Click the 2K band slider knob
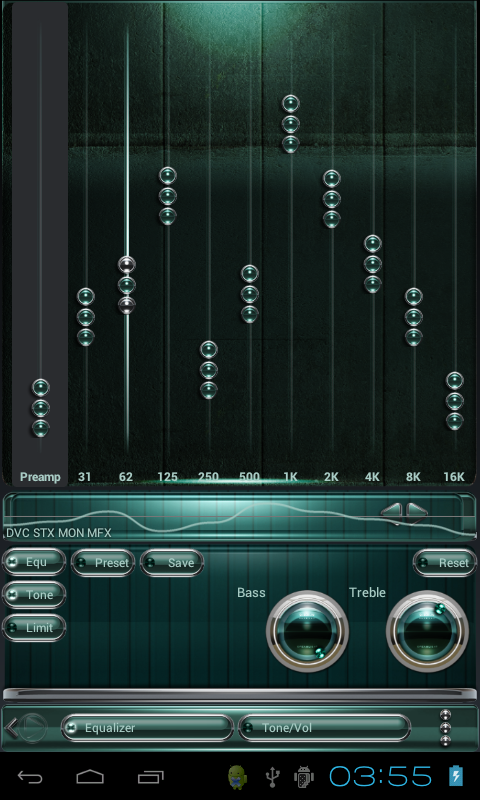Viewport: 480px width, 800px height. click(x=332, y=199)
